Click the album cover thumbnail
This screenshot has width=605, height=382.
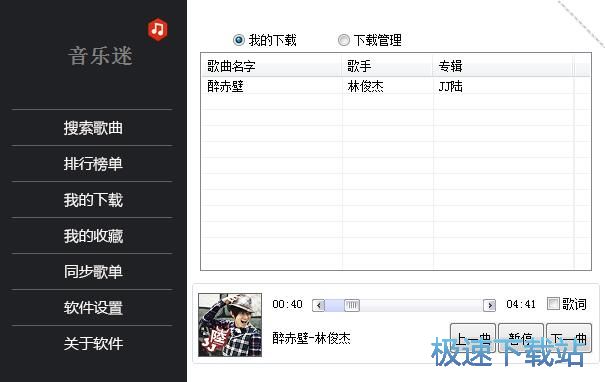pos(230,325)
